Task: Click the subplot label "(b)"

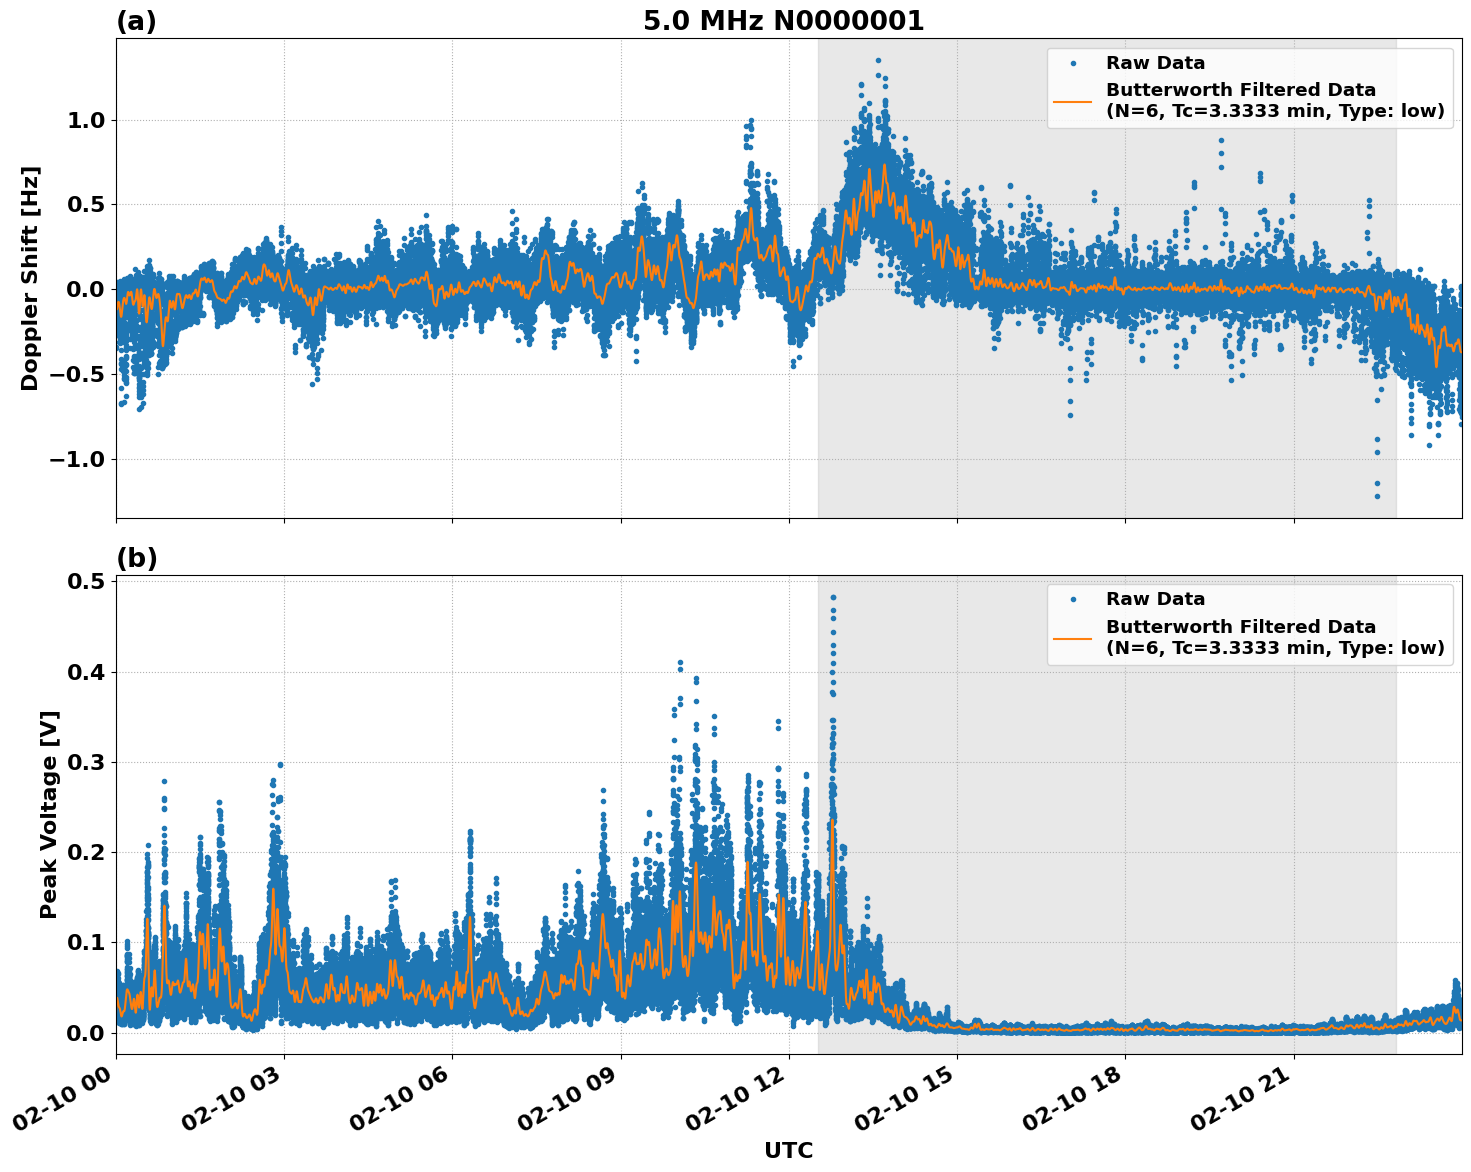Action: click(x=137, y=556)
